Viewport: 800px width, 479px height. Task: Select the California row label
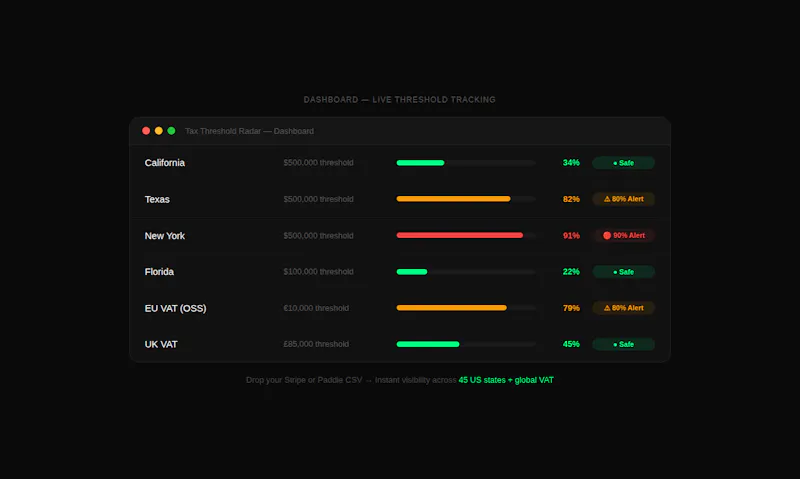164,163
